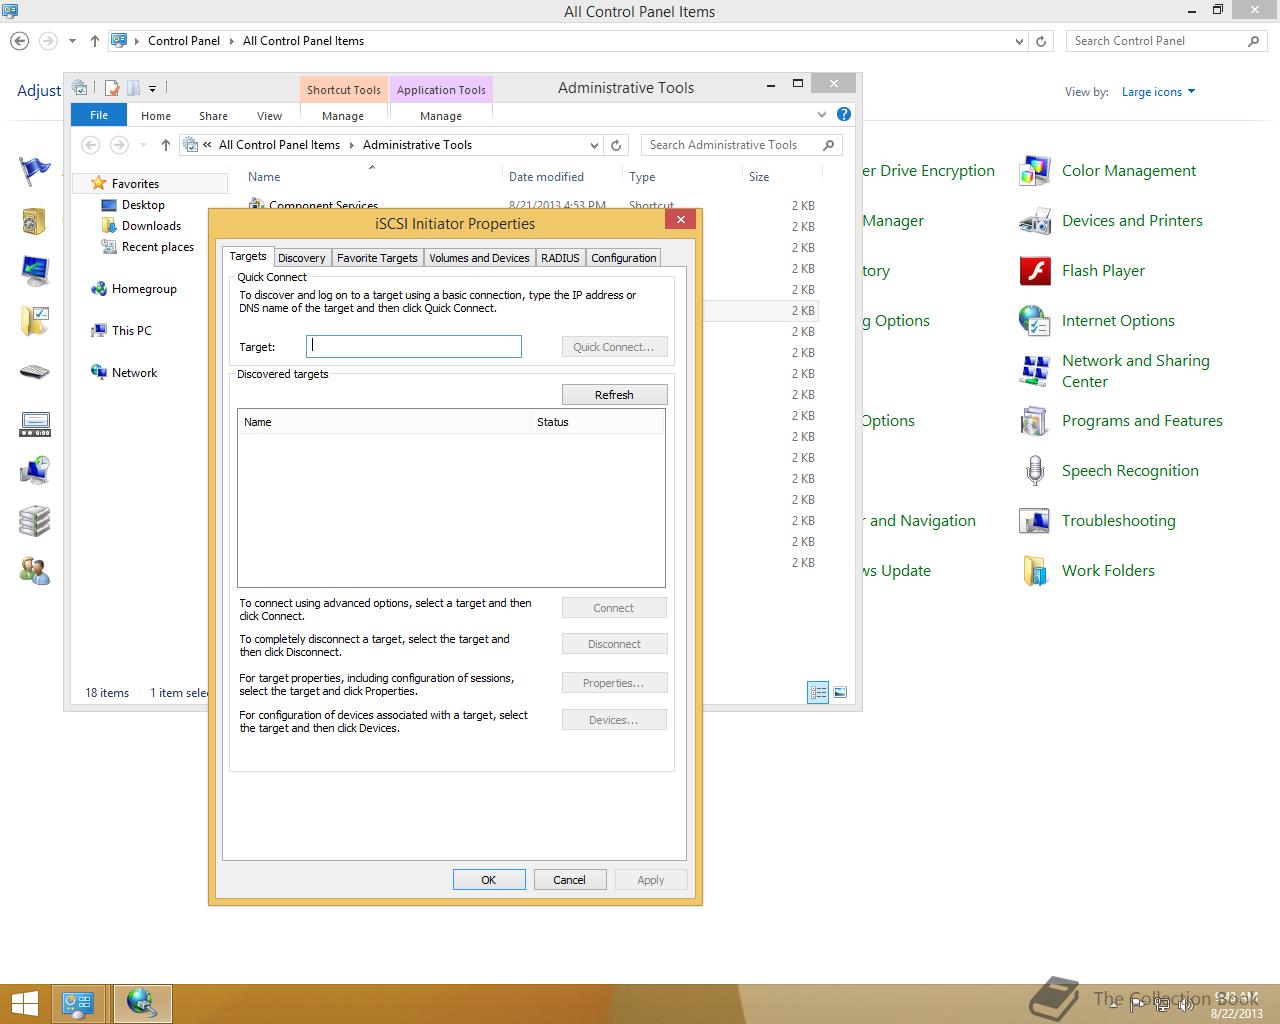Go up one level in Control Panel window
The height and width of the screenshot is (1024, 1280).
point(95,41)
